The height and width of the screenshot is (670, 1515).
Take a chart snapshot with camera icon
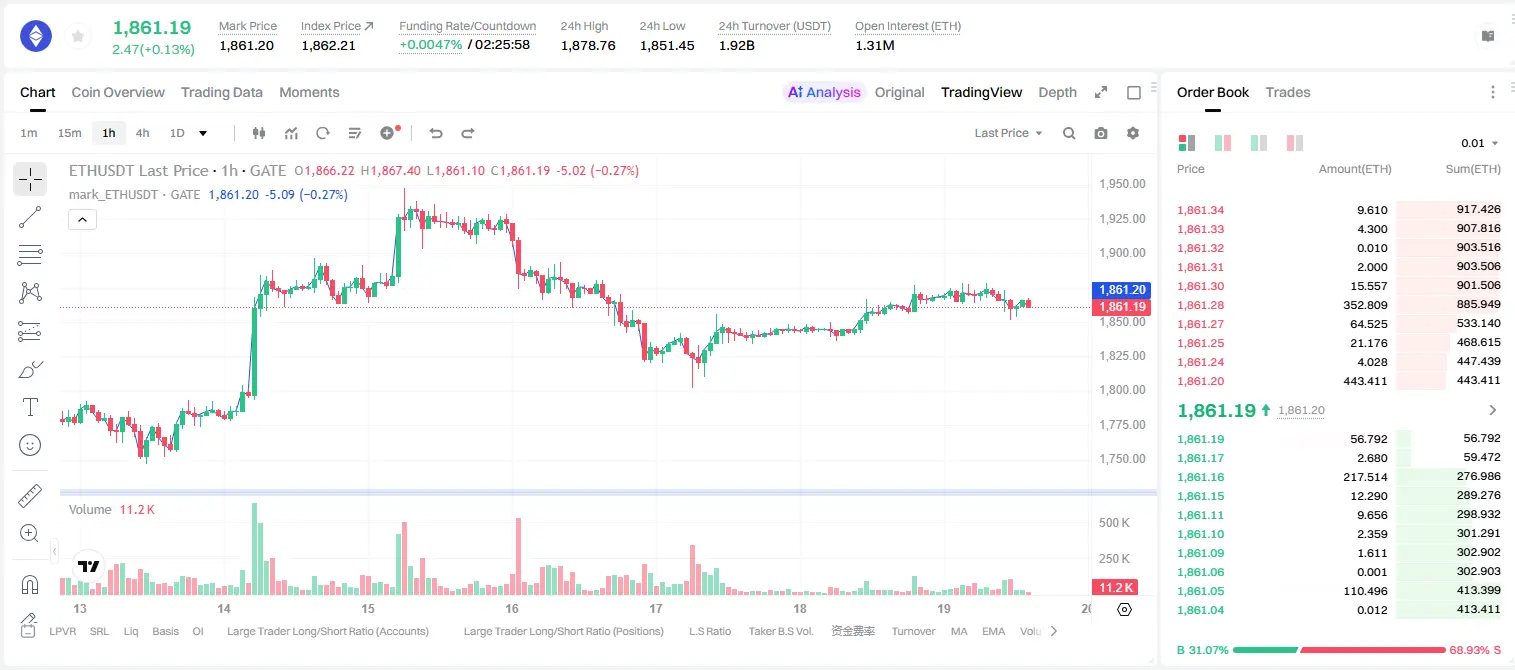[x=1101, y=133]
